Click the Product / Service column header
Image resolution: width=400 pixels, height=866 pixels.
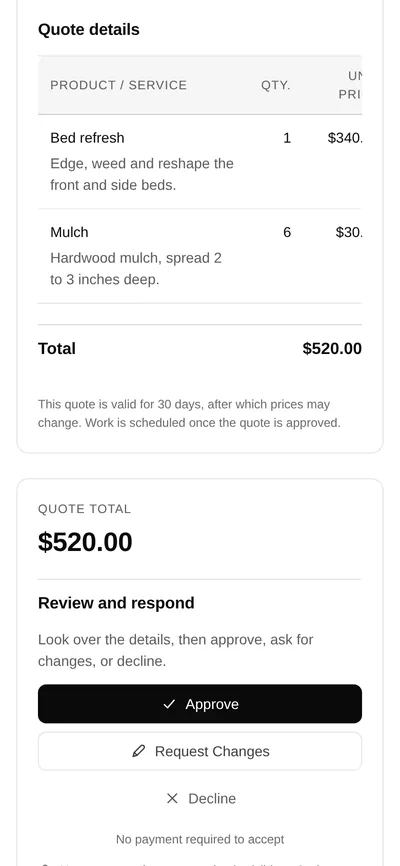118,85
